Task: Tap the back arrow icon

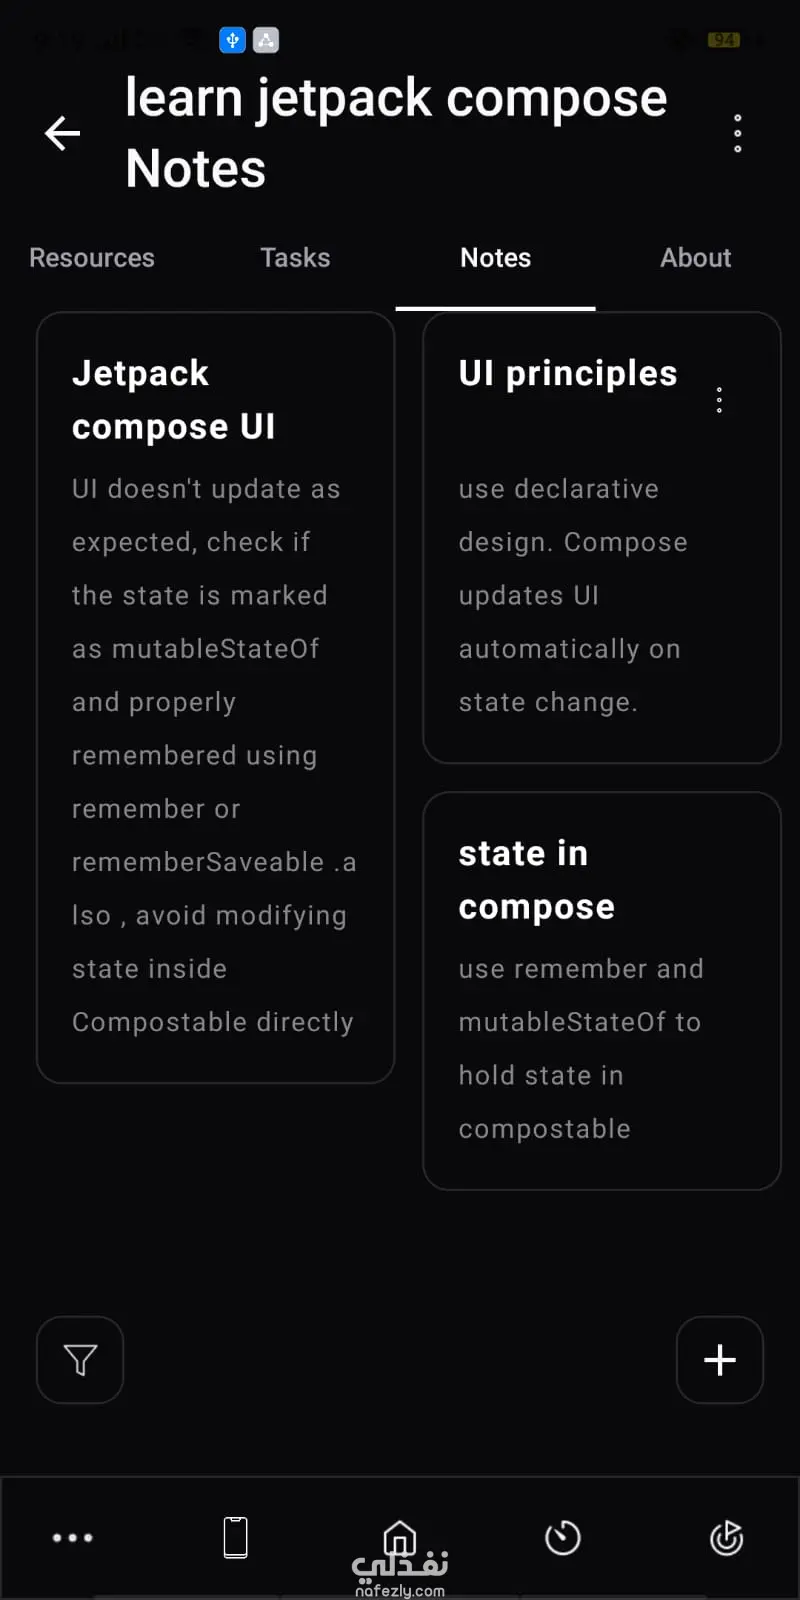Action: point(62,133)
